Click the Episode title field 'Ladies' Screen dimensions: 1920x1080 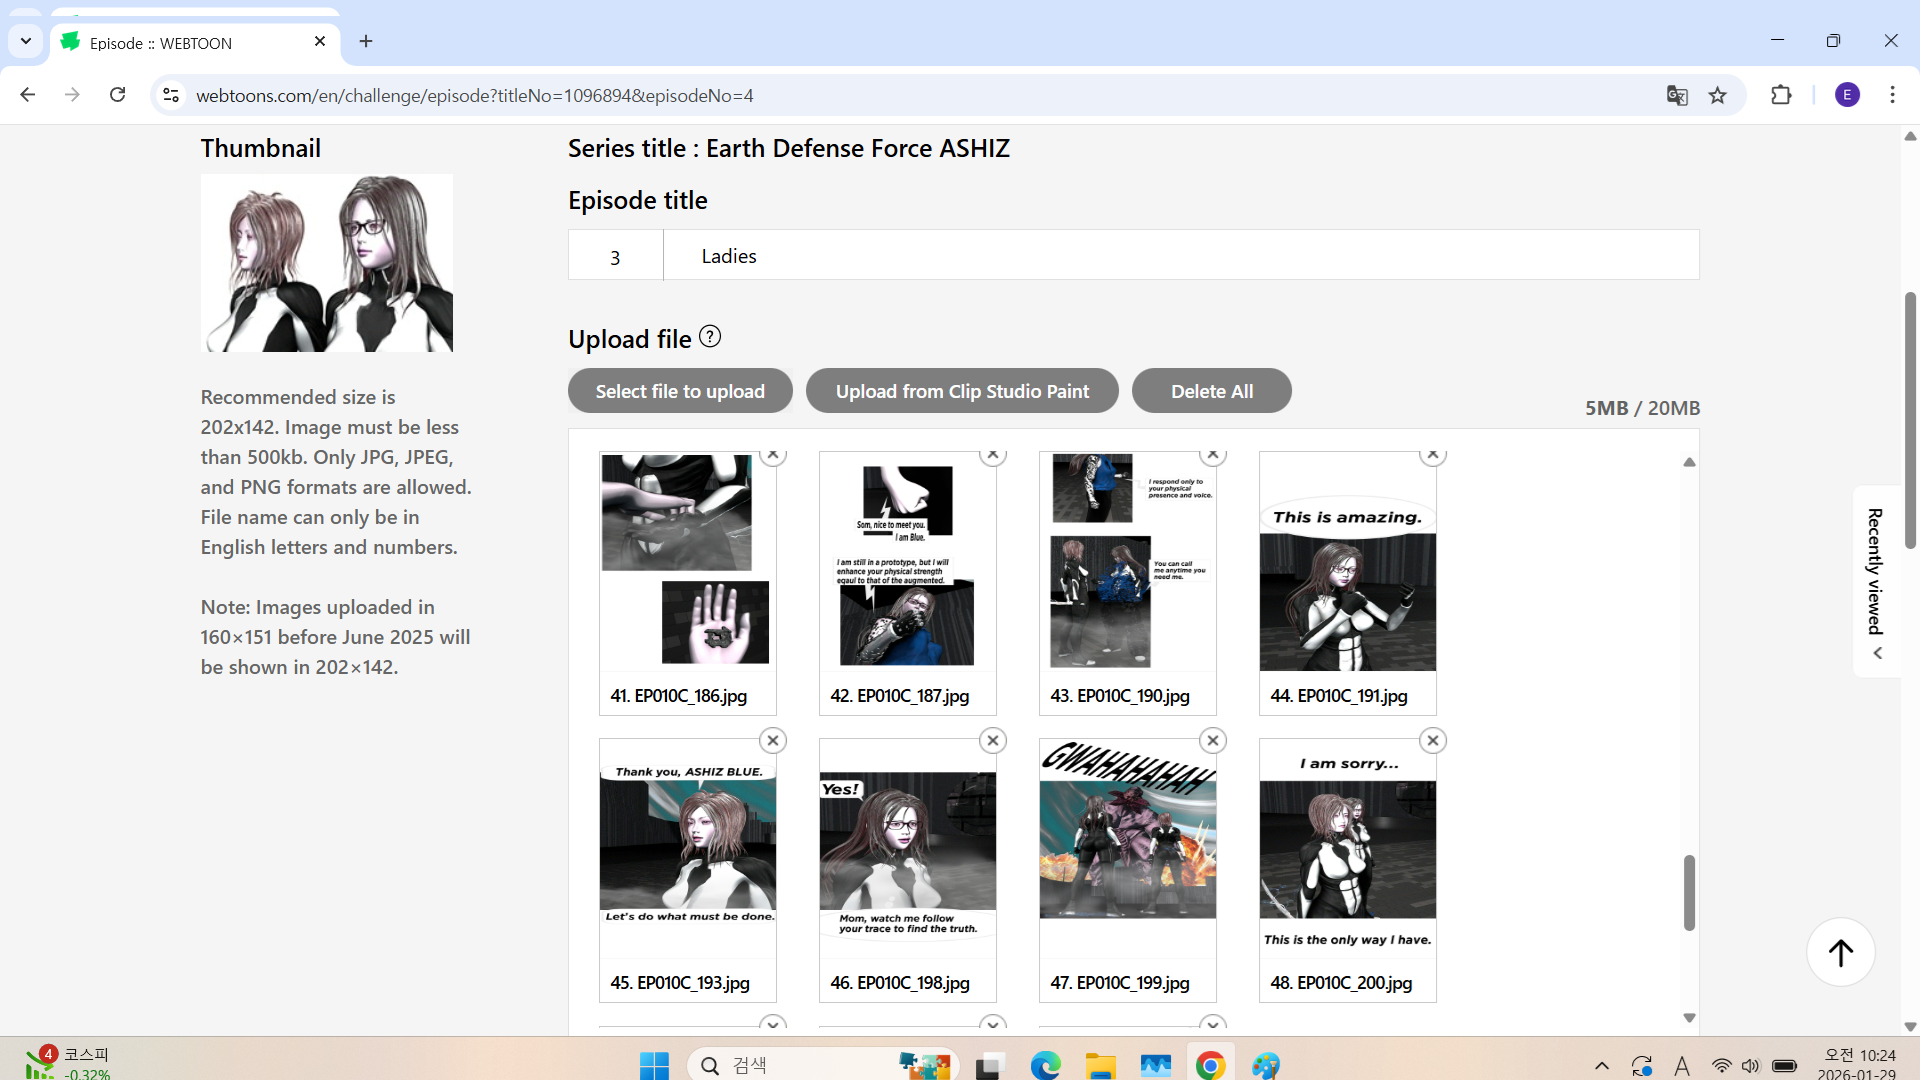1180,256
